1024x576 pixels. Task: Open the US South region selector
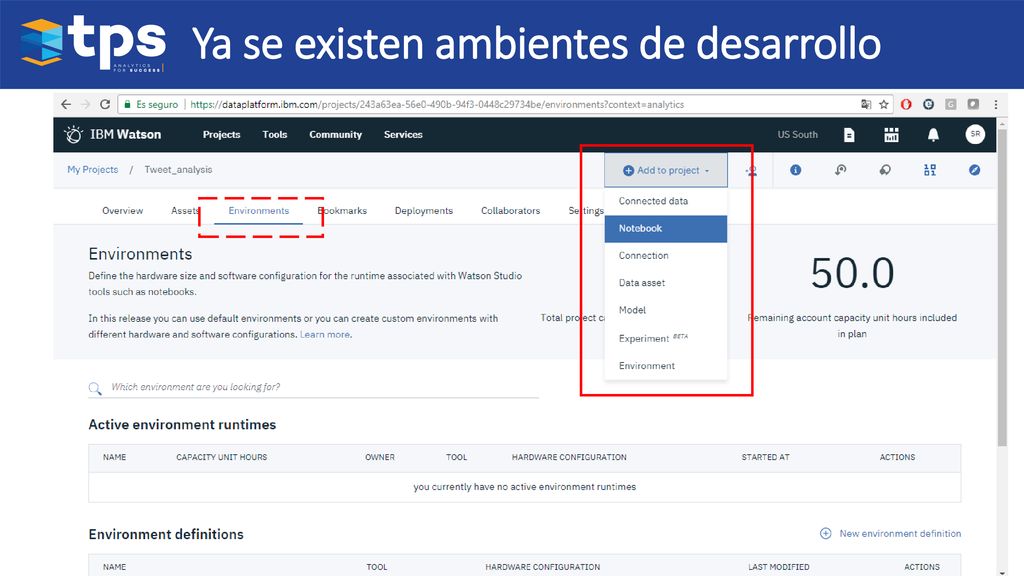click(x=797, y=135)
